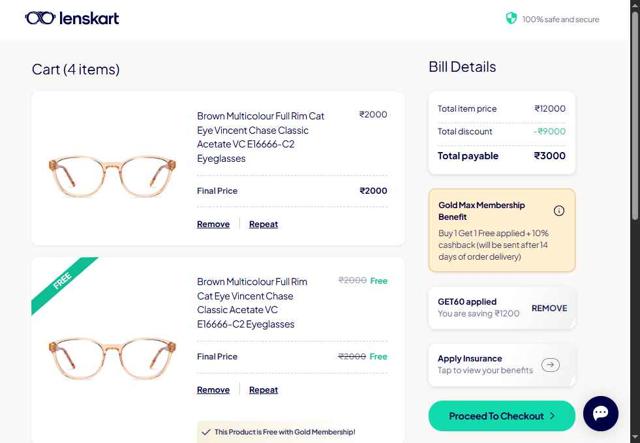This screenshot has width=640, height=443.
Task: Remove the Free eyeglasses item
Action: 213,390
